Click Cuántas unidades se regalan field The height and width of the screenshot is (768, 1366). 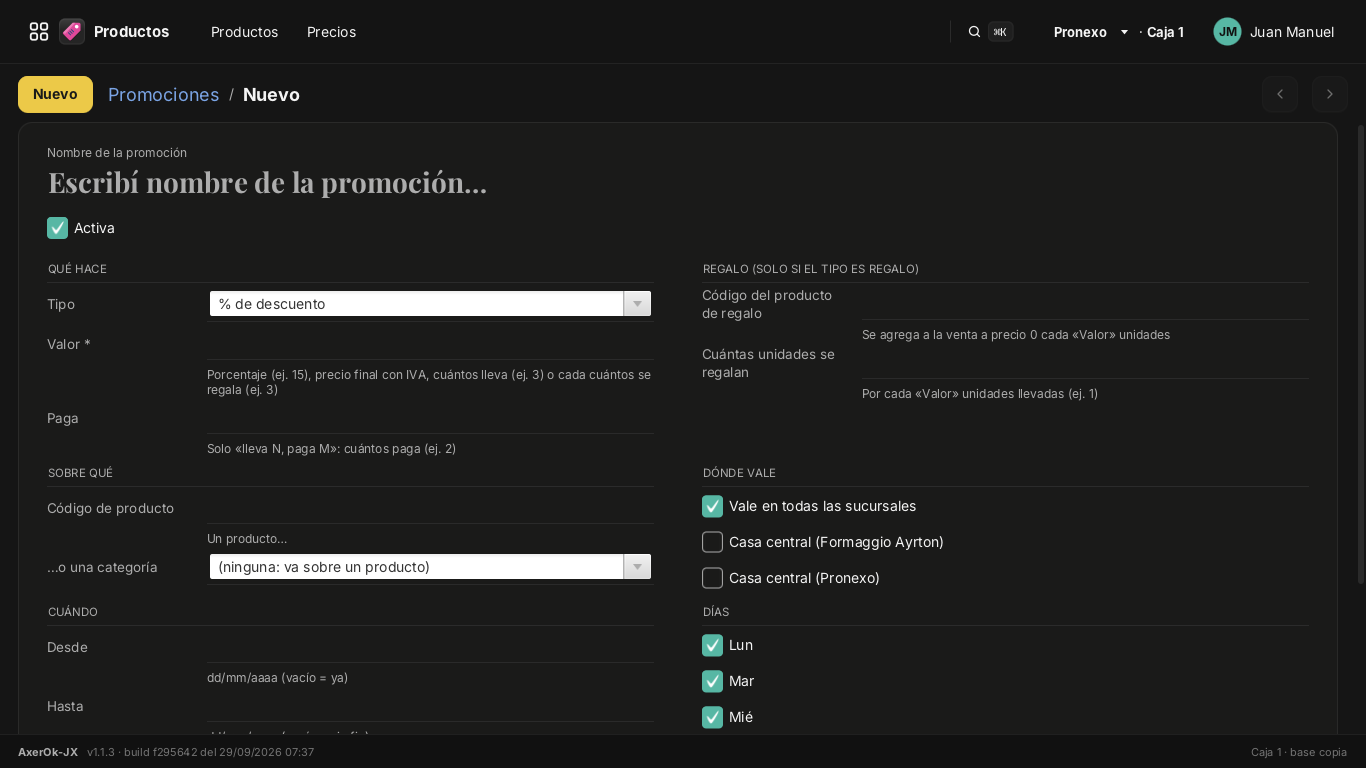coord(1085,363)
